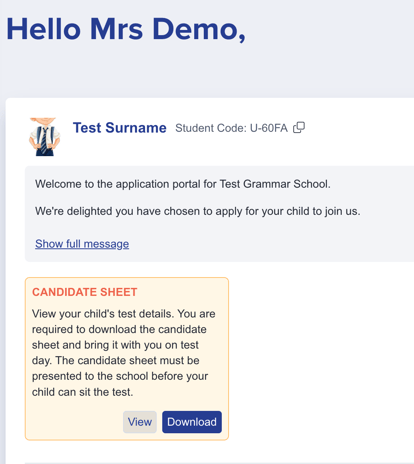
Task: Copy the student code with the copy icon
Action: (x=299, y=127)
